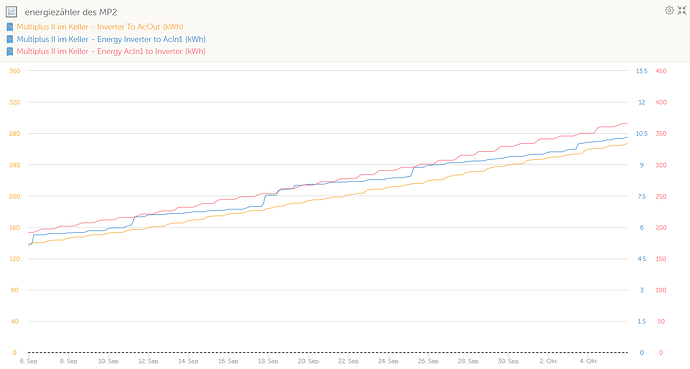Click the pink Energy AcIn1 to Inverter bookmark icon
Viewport: 690px width, 369px height.
[x=10, y=52]
